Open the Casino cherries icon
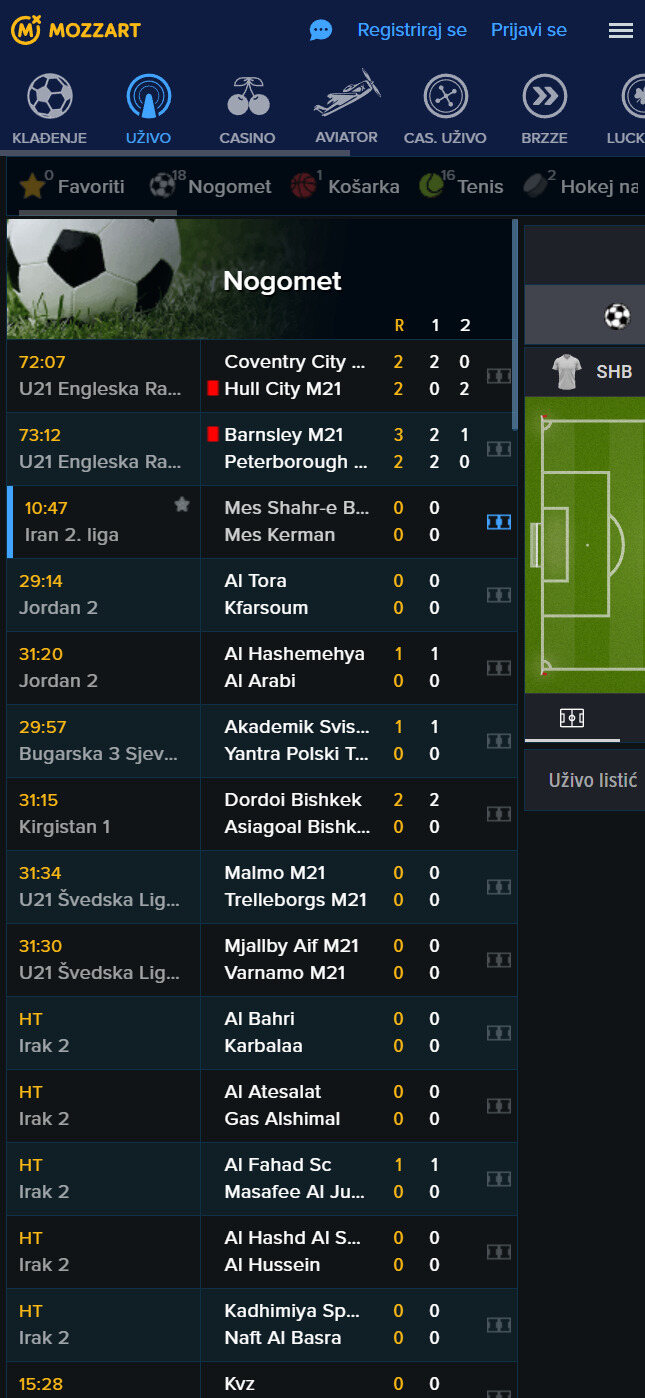645x1398 pixels. coord(247,98)
